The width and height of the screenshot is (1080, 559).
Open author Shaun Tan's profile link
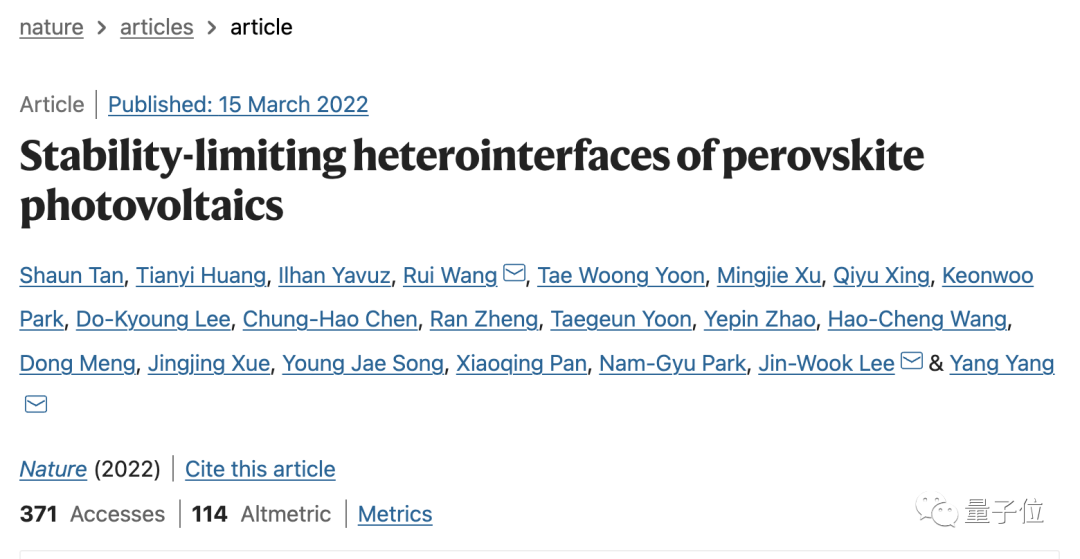tap(71, 275)
